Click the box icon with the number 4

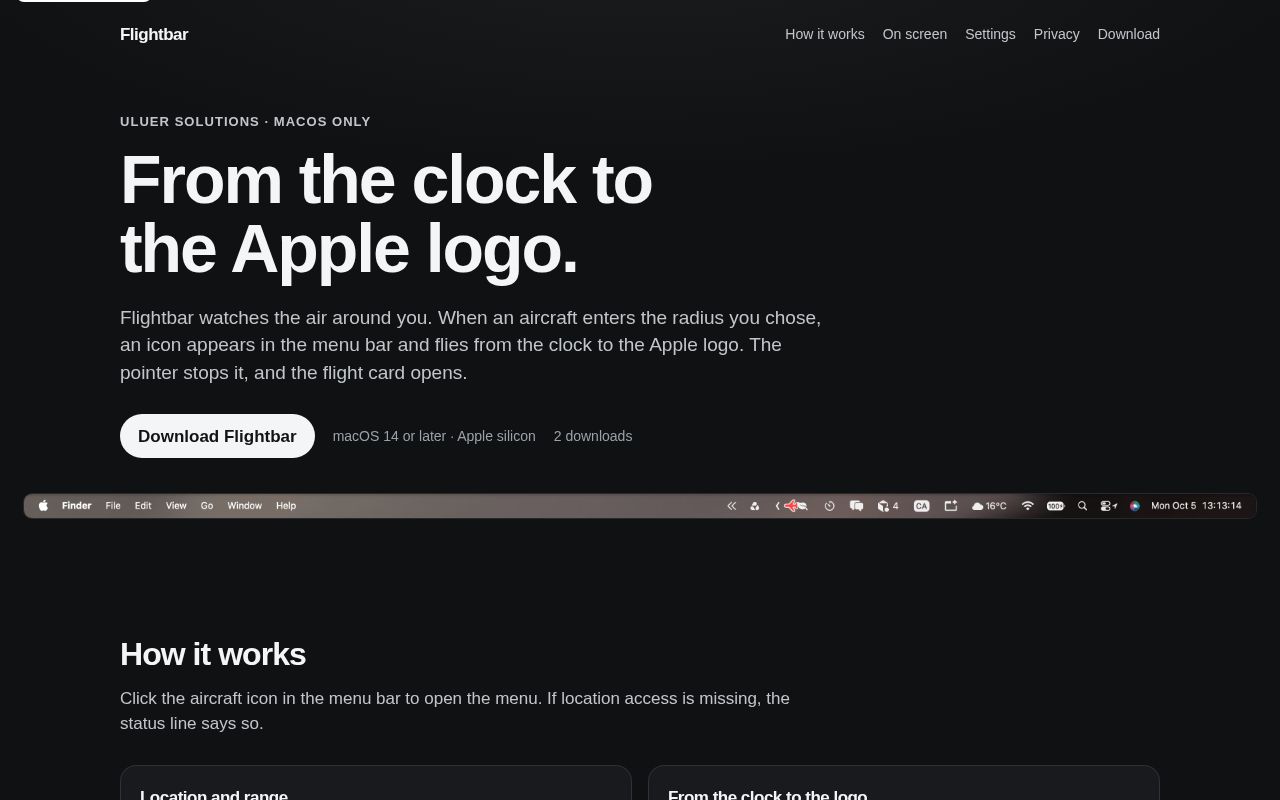pyautogui.click(x=888, y=506)
